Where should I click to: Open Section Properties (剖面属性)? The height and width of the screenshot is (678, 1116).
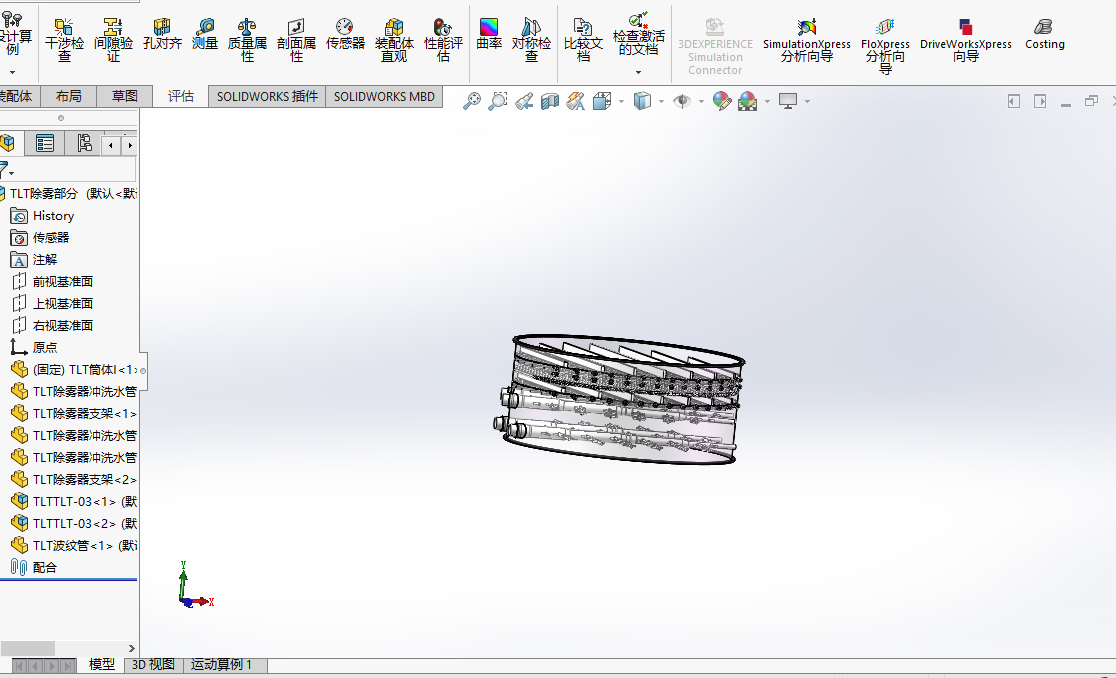pyautogui.click(x=296, y=41)
